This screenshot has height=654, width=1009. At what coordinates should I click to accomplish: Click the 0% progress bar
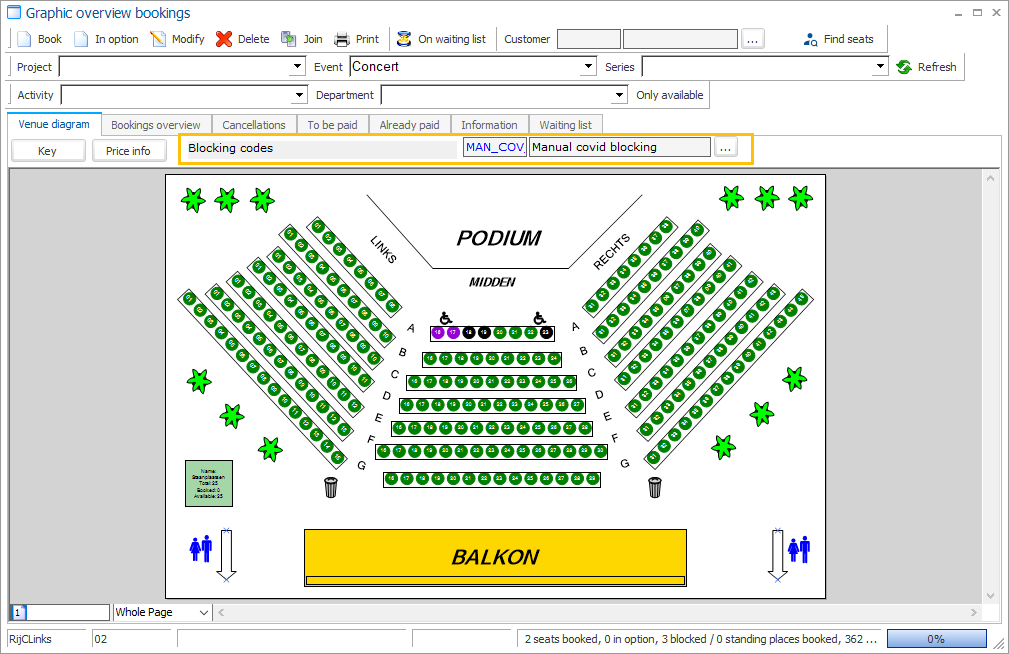(x=936, y=638)
